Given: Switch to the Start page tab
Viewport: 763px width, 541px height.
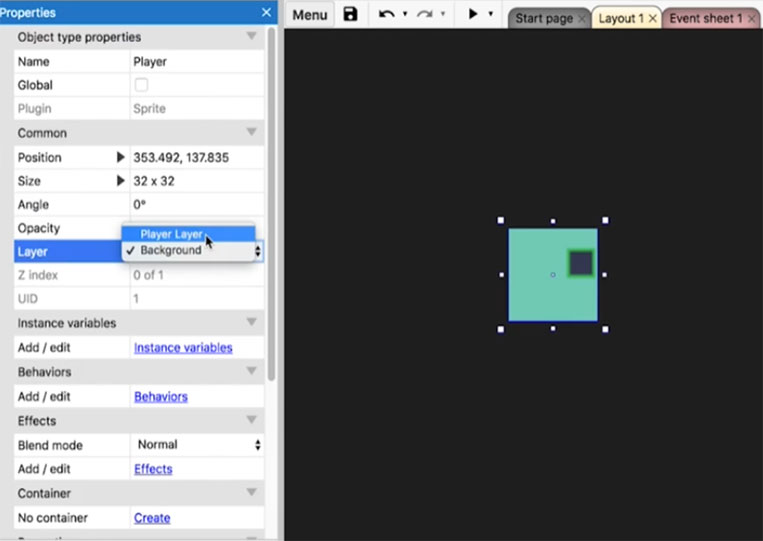Looking at the screenshot, I should [544, 18].
